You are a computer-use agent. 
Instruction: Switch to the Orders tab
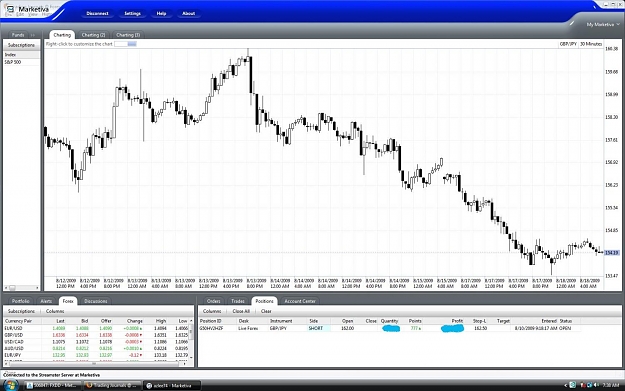(x=214, y=301)
